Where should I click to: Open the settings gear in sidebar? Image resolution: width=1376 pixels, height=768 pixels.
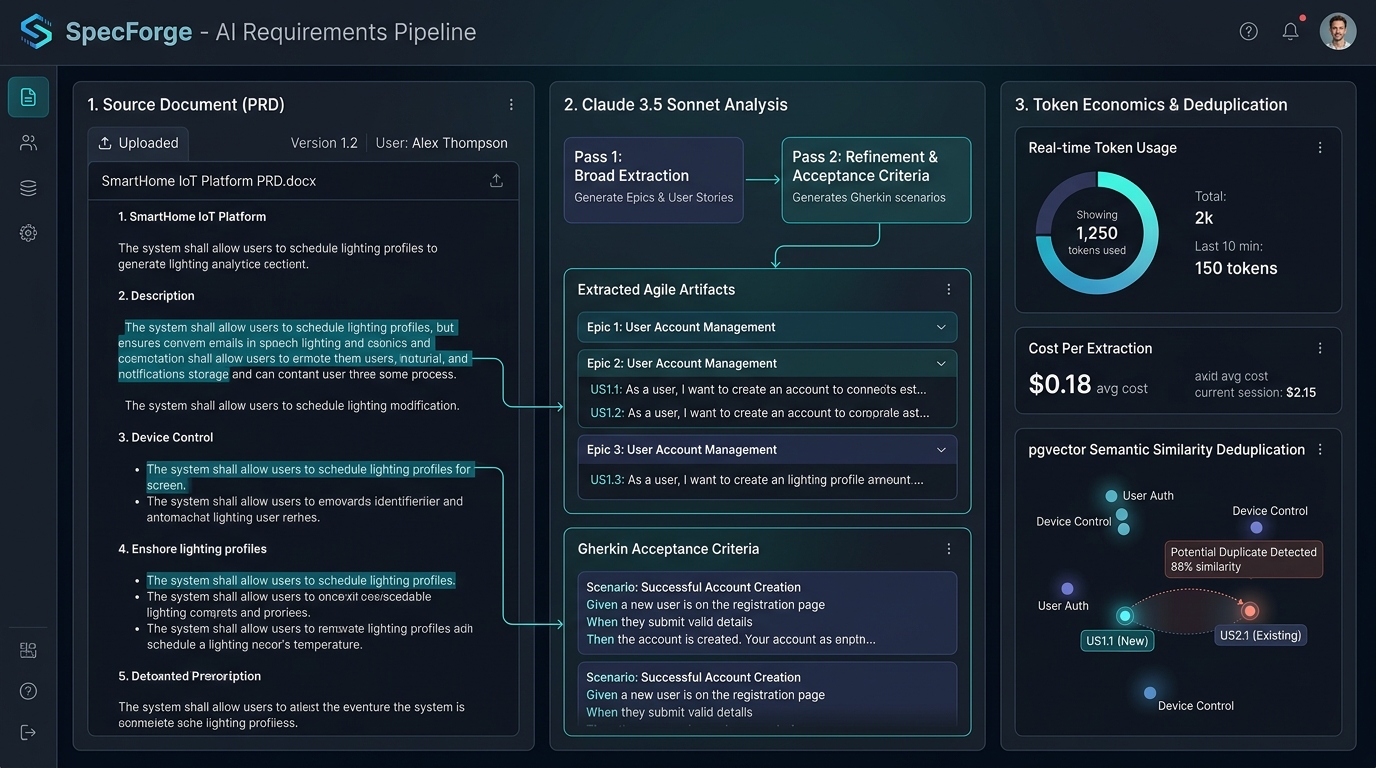28,233
